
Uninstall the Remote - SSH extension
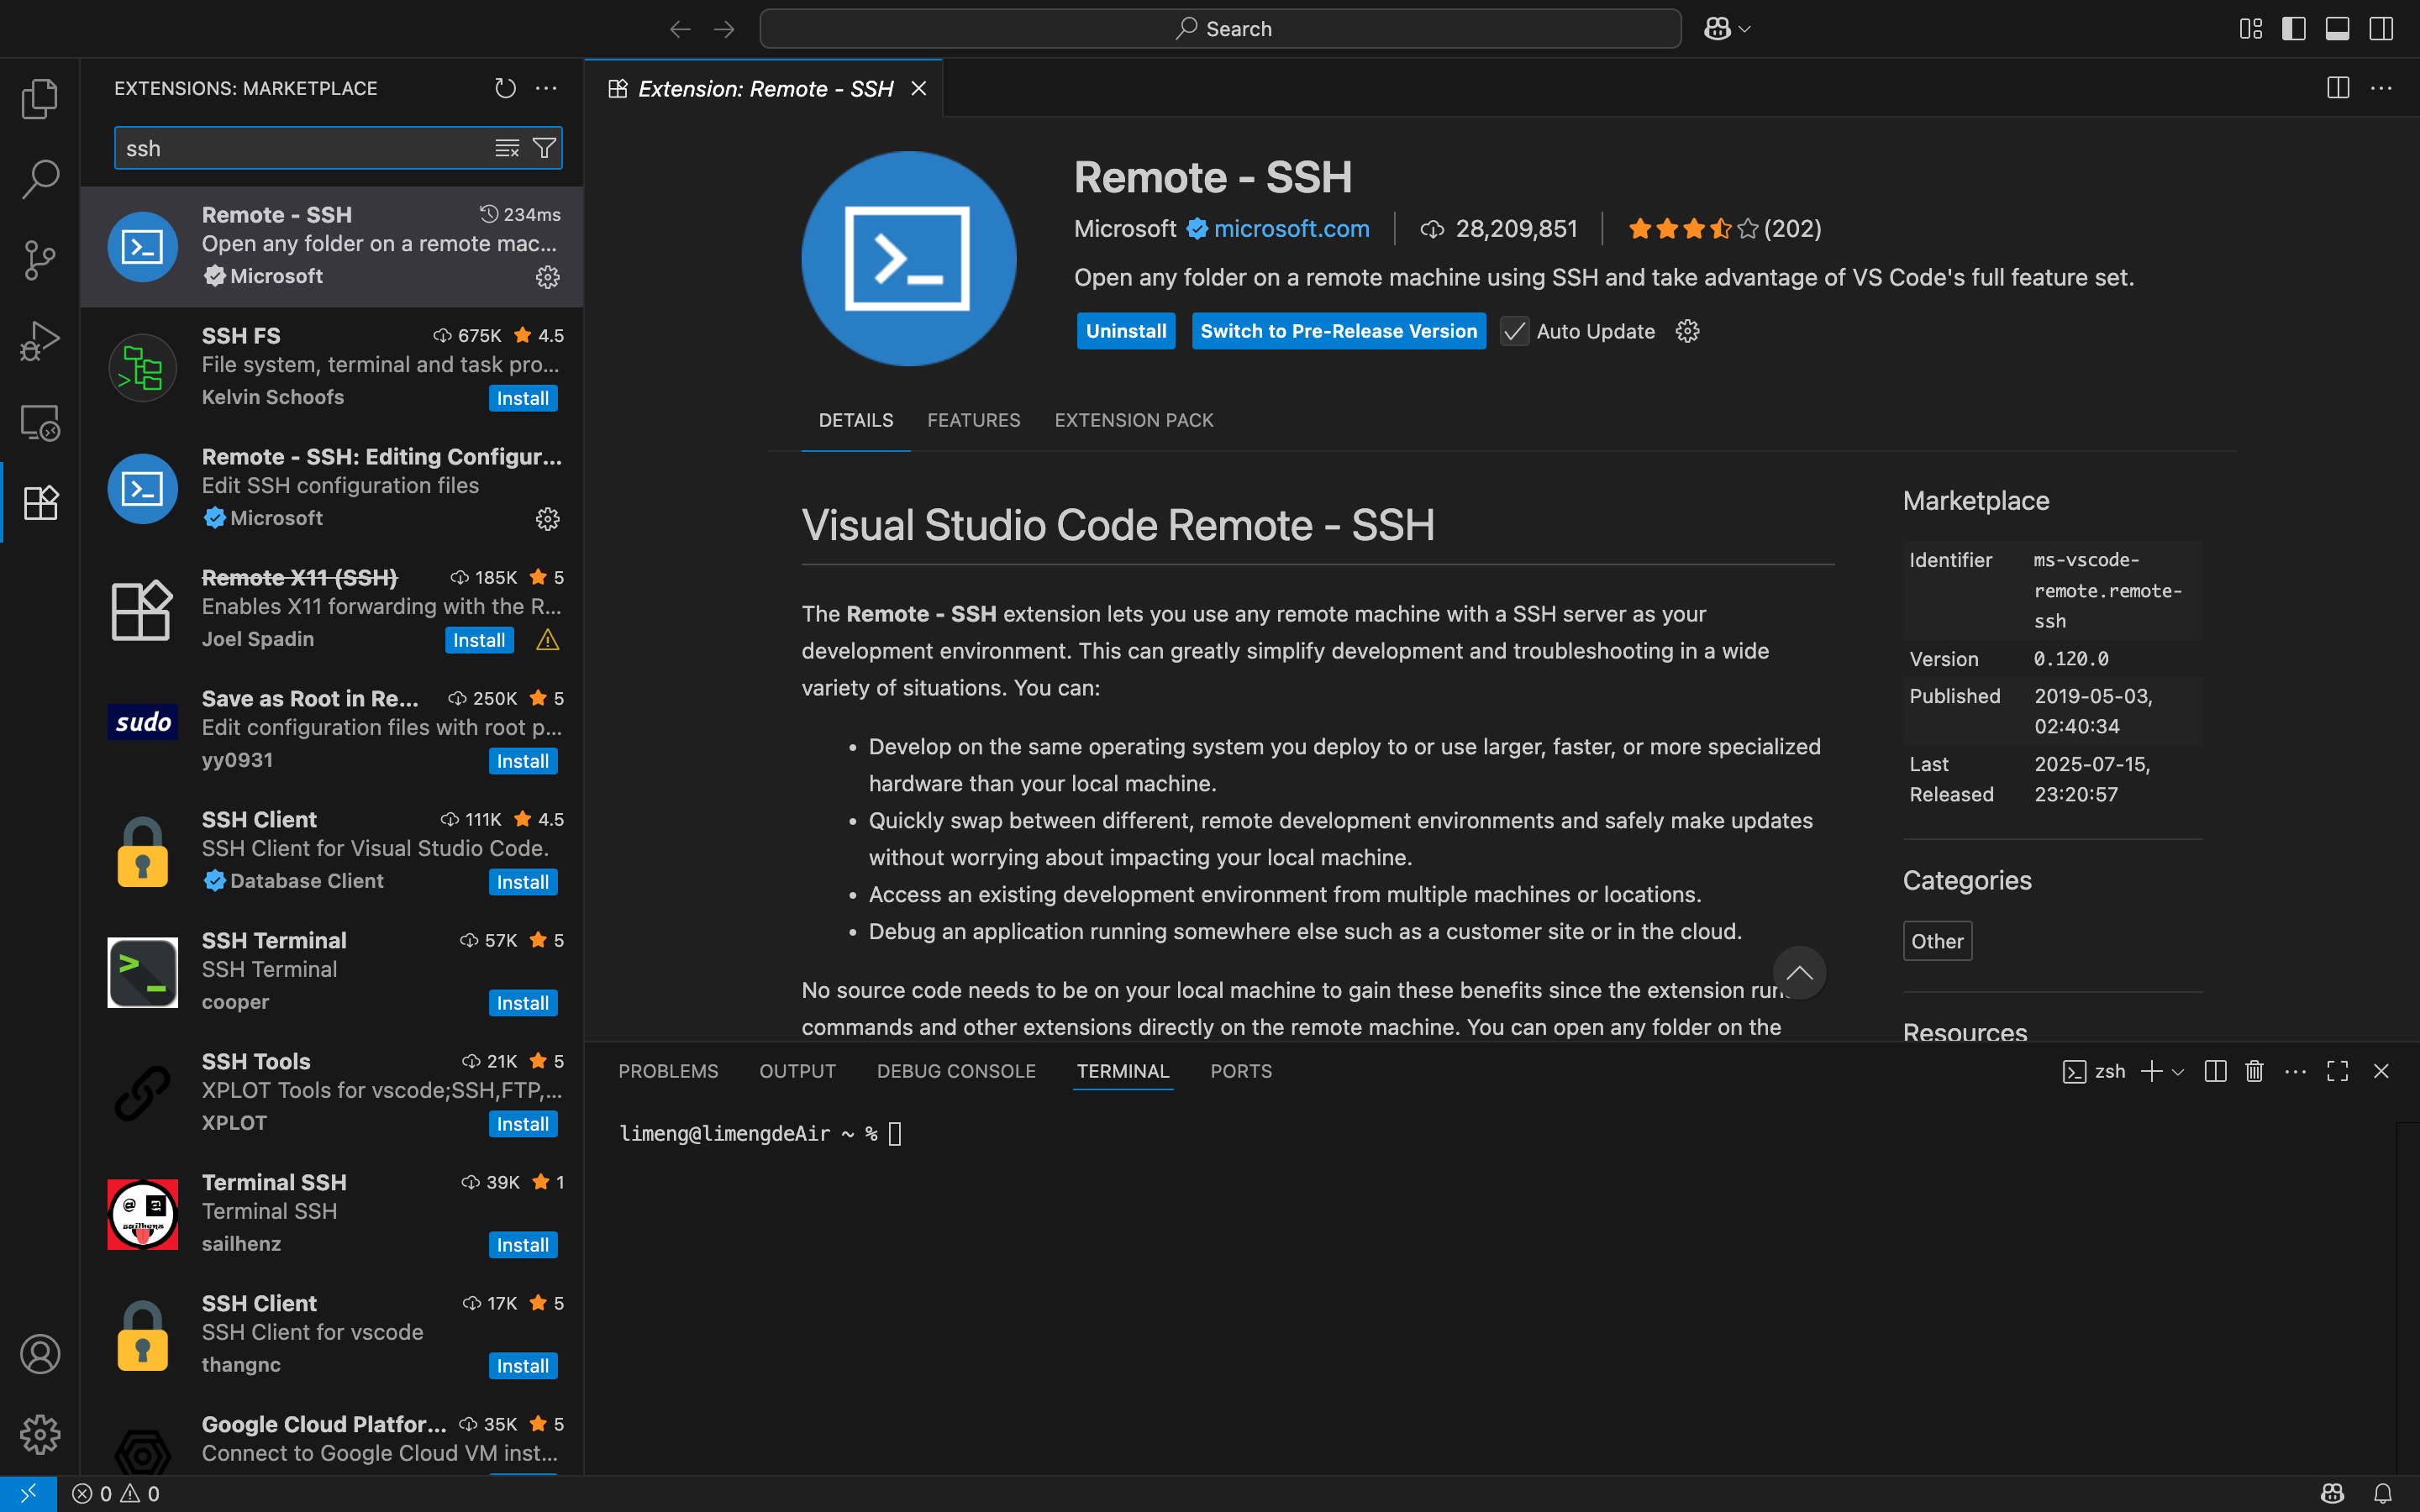(1125, 331)
